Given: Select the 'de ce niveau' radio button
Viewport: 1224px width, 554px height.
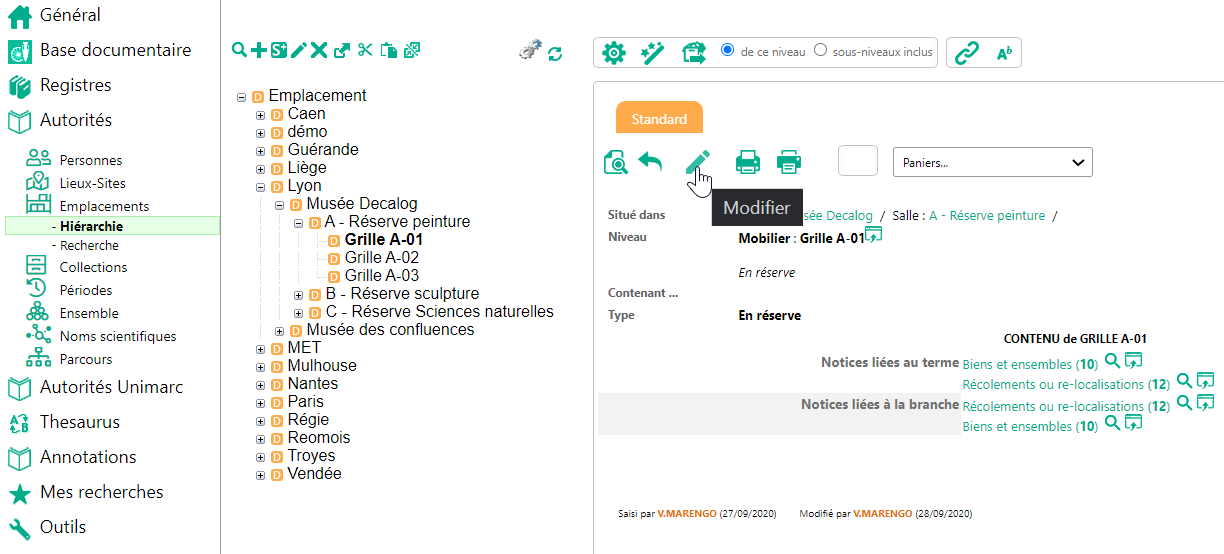Looking at the screenshot, I should coord(727,50).
